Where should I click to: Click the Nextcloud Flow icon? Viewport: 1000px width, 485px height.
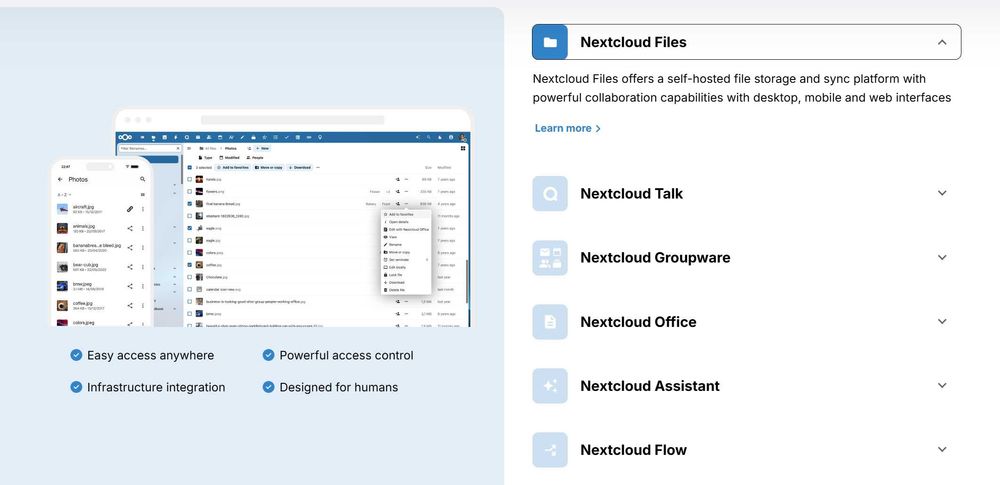point(550,450)
